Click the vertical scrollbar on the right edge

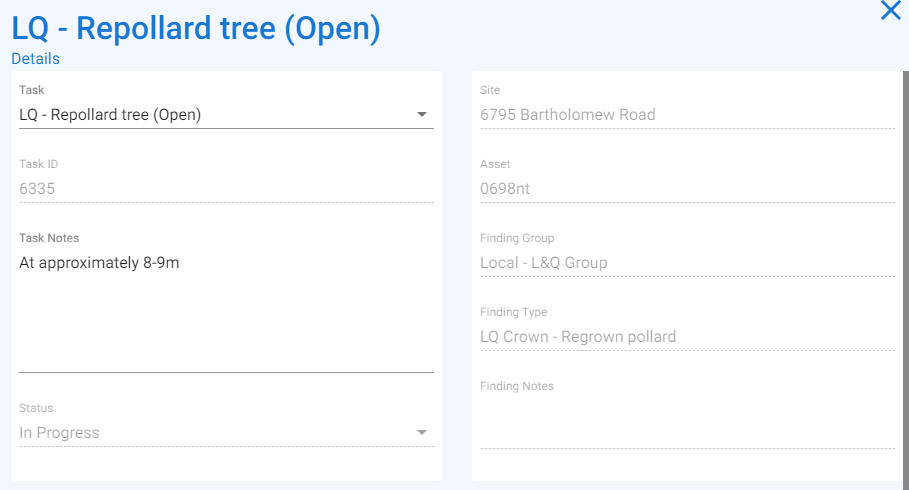(906, 275)
